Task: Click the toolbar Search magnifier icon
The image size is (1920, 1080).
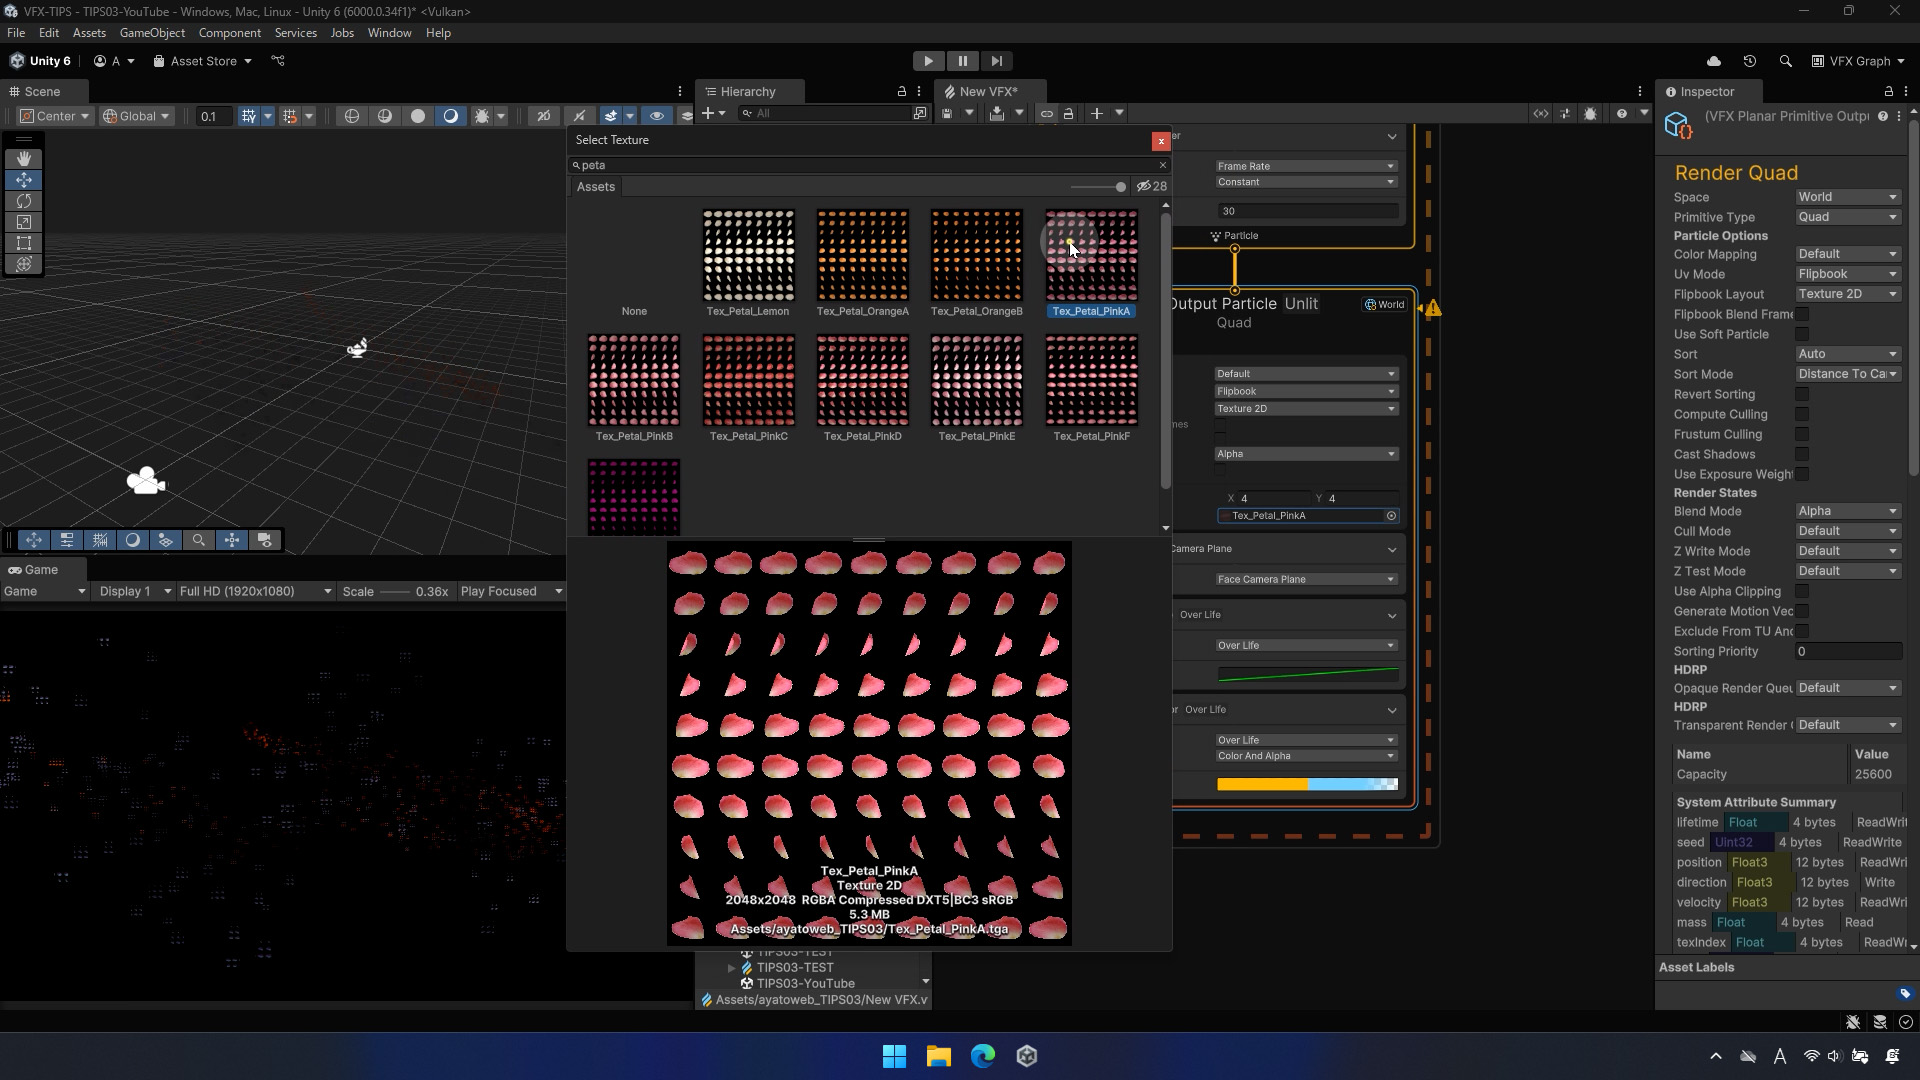Action: [1786, 61]
